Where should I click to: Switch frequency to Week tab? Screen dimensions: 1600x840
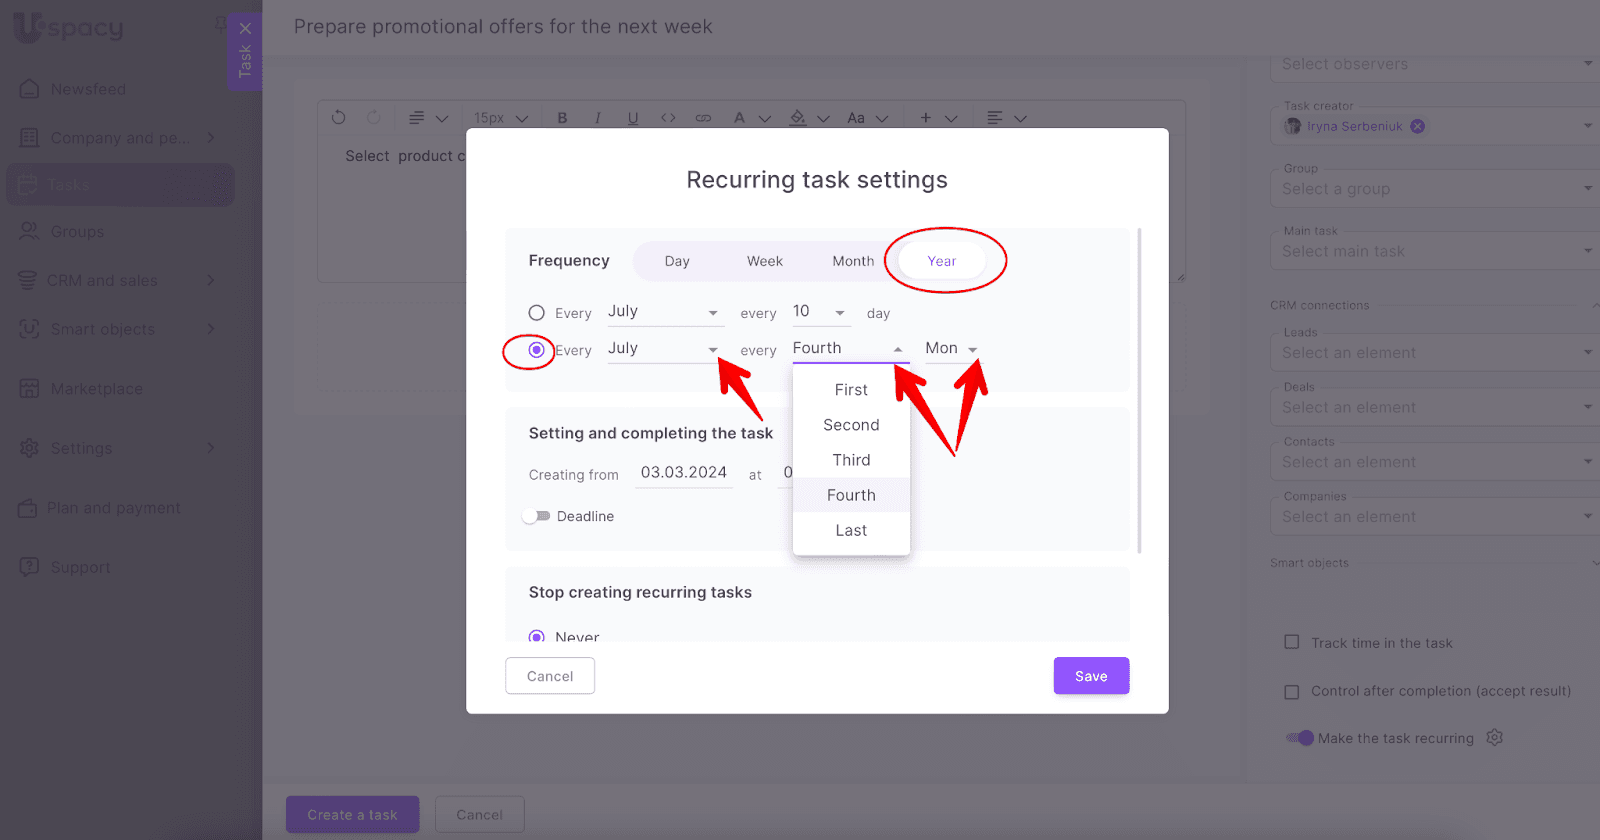765,261
